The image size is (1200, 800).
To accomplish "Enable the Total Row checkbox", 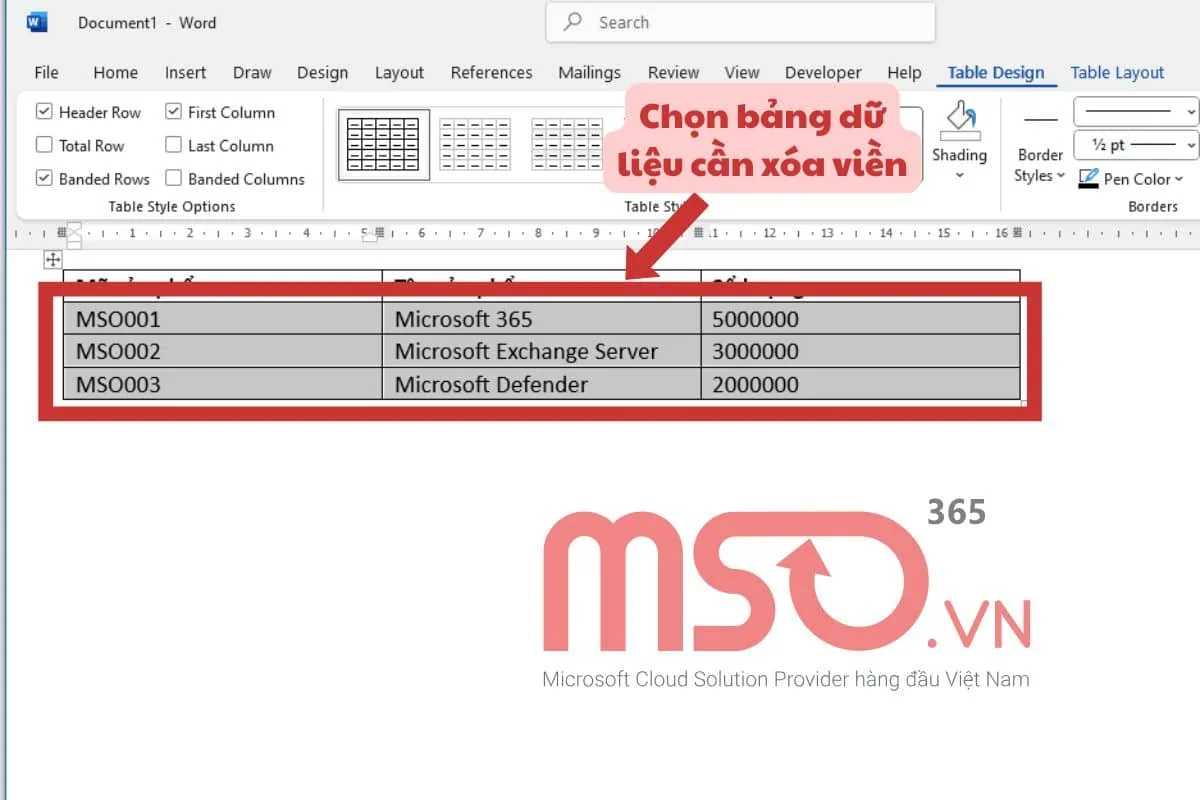I will (x=44, y=145).
